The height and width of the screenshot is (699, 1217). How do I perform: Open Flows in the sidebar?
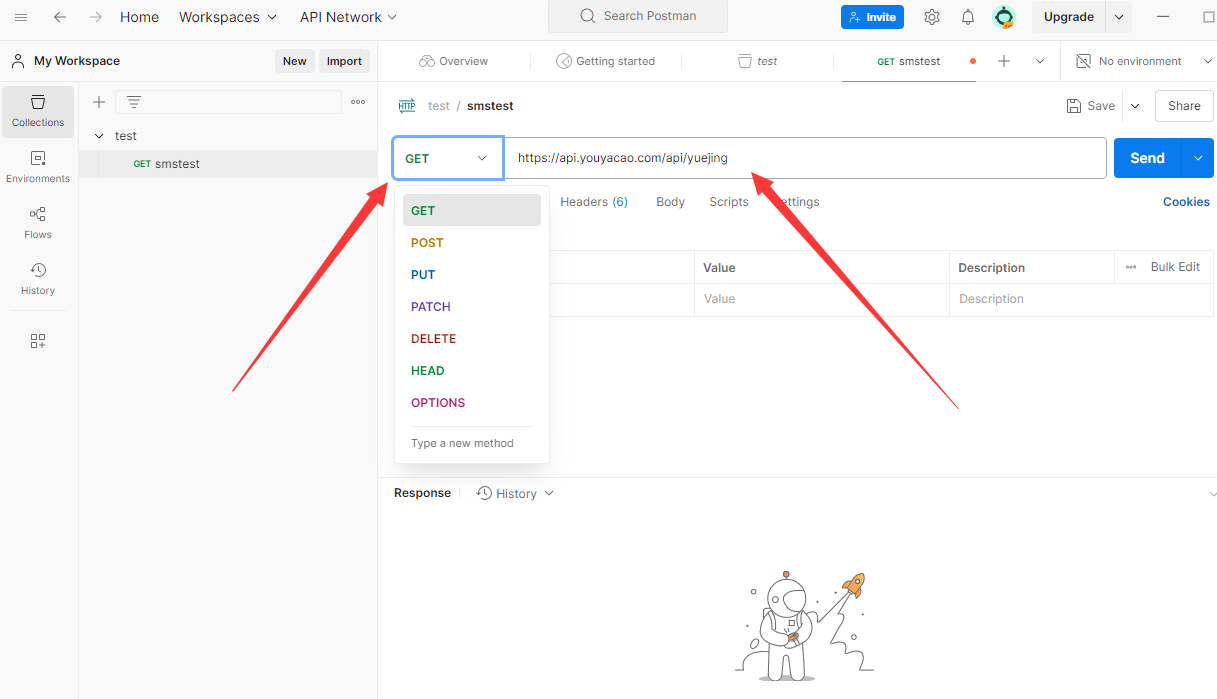[x=38, y=223]
